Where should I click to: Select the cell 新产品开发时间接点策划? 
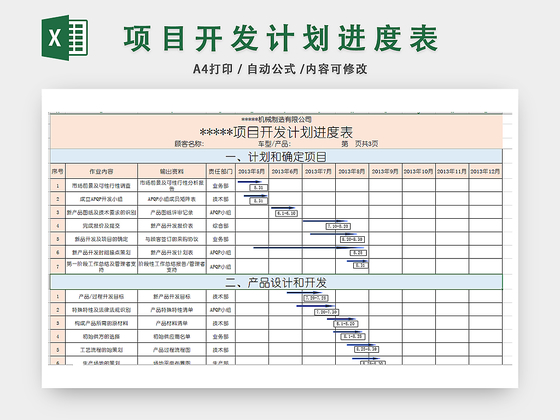[x=101, y=252]
